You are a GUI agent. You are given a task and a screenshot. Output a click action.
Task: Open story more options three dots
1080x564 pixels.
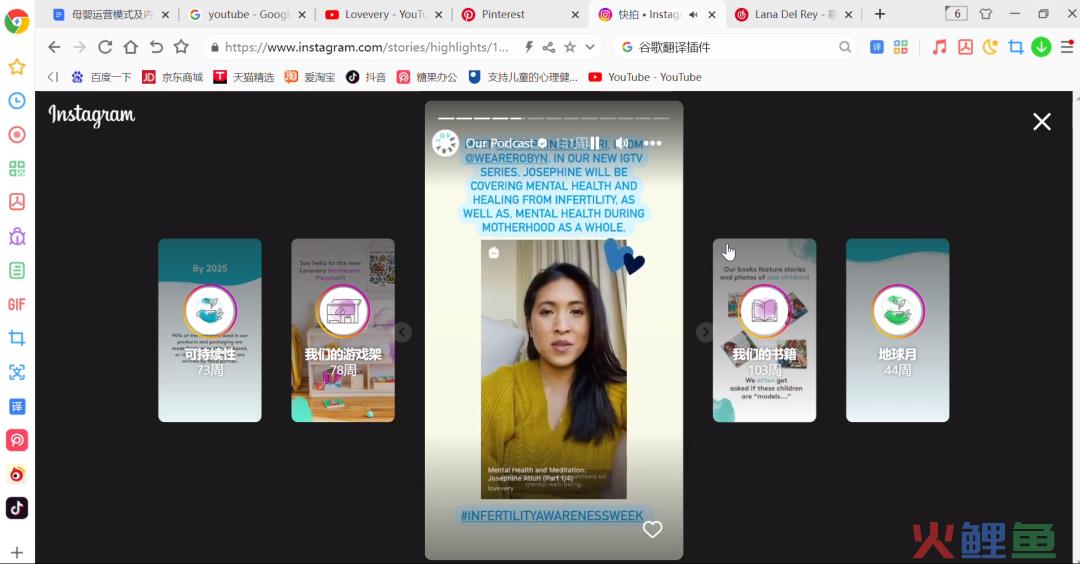tap(652, 143)
